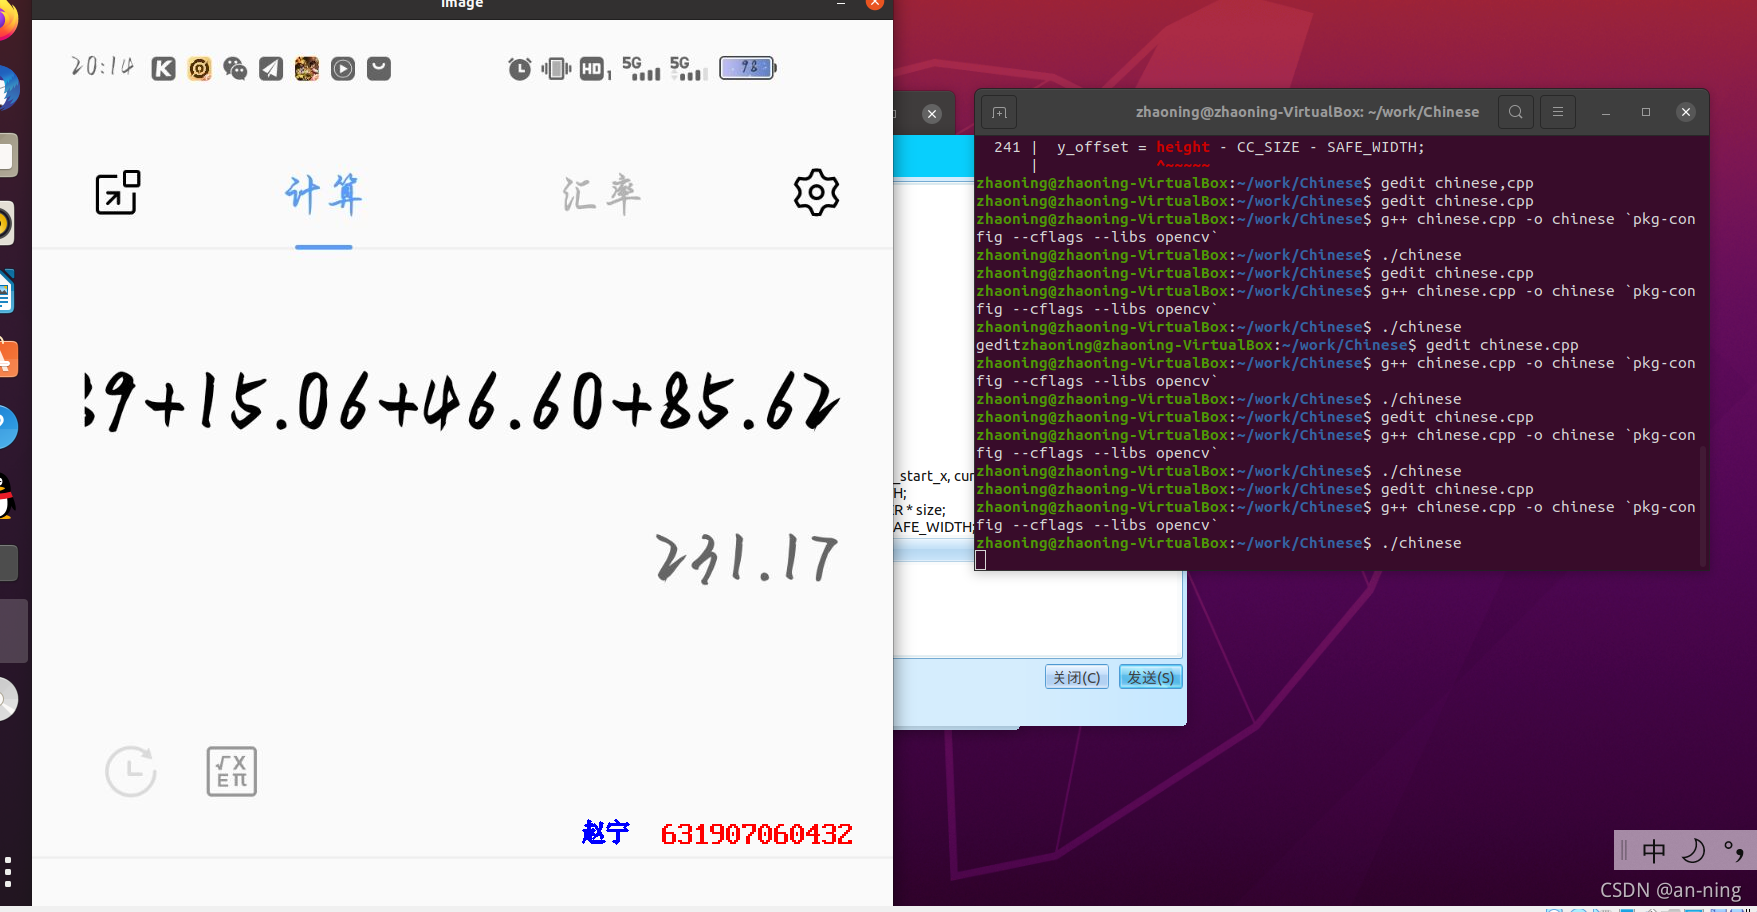
Task: Open scientific functions keypad icon
Action: [x=232, y=771]
